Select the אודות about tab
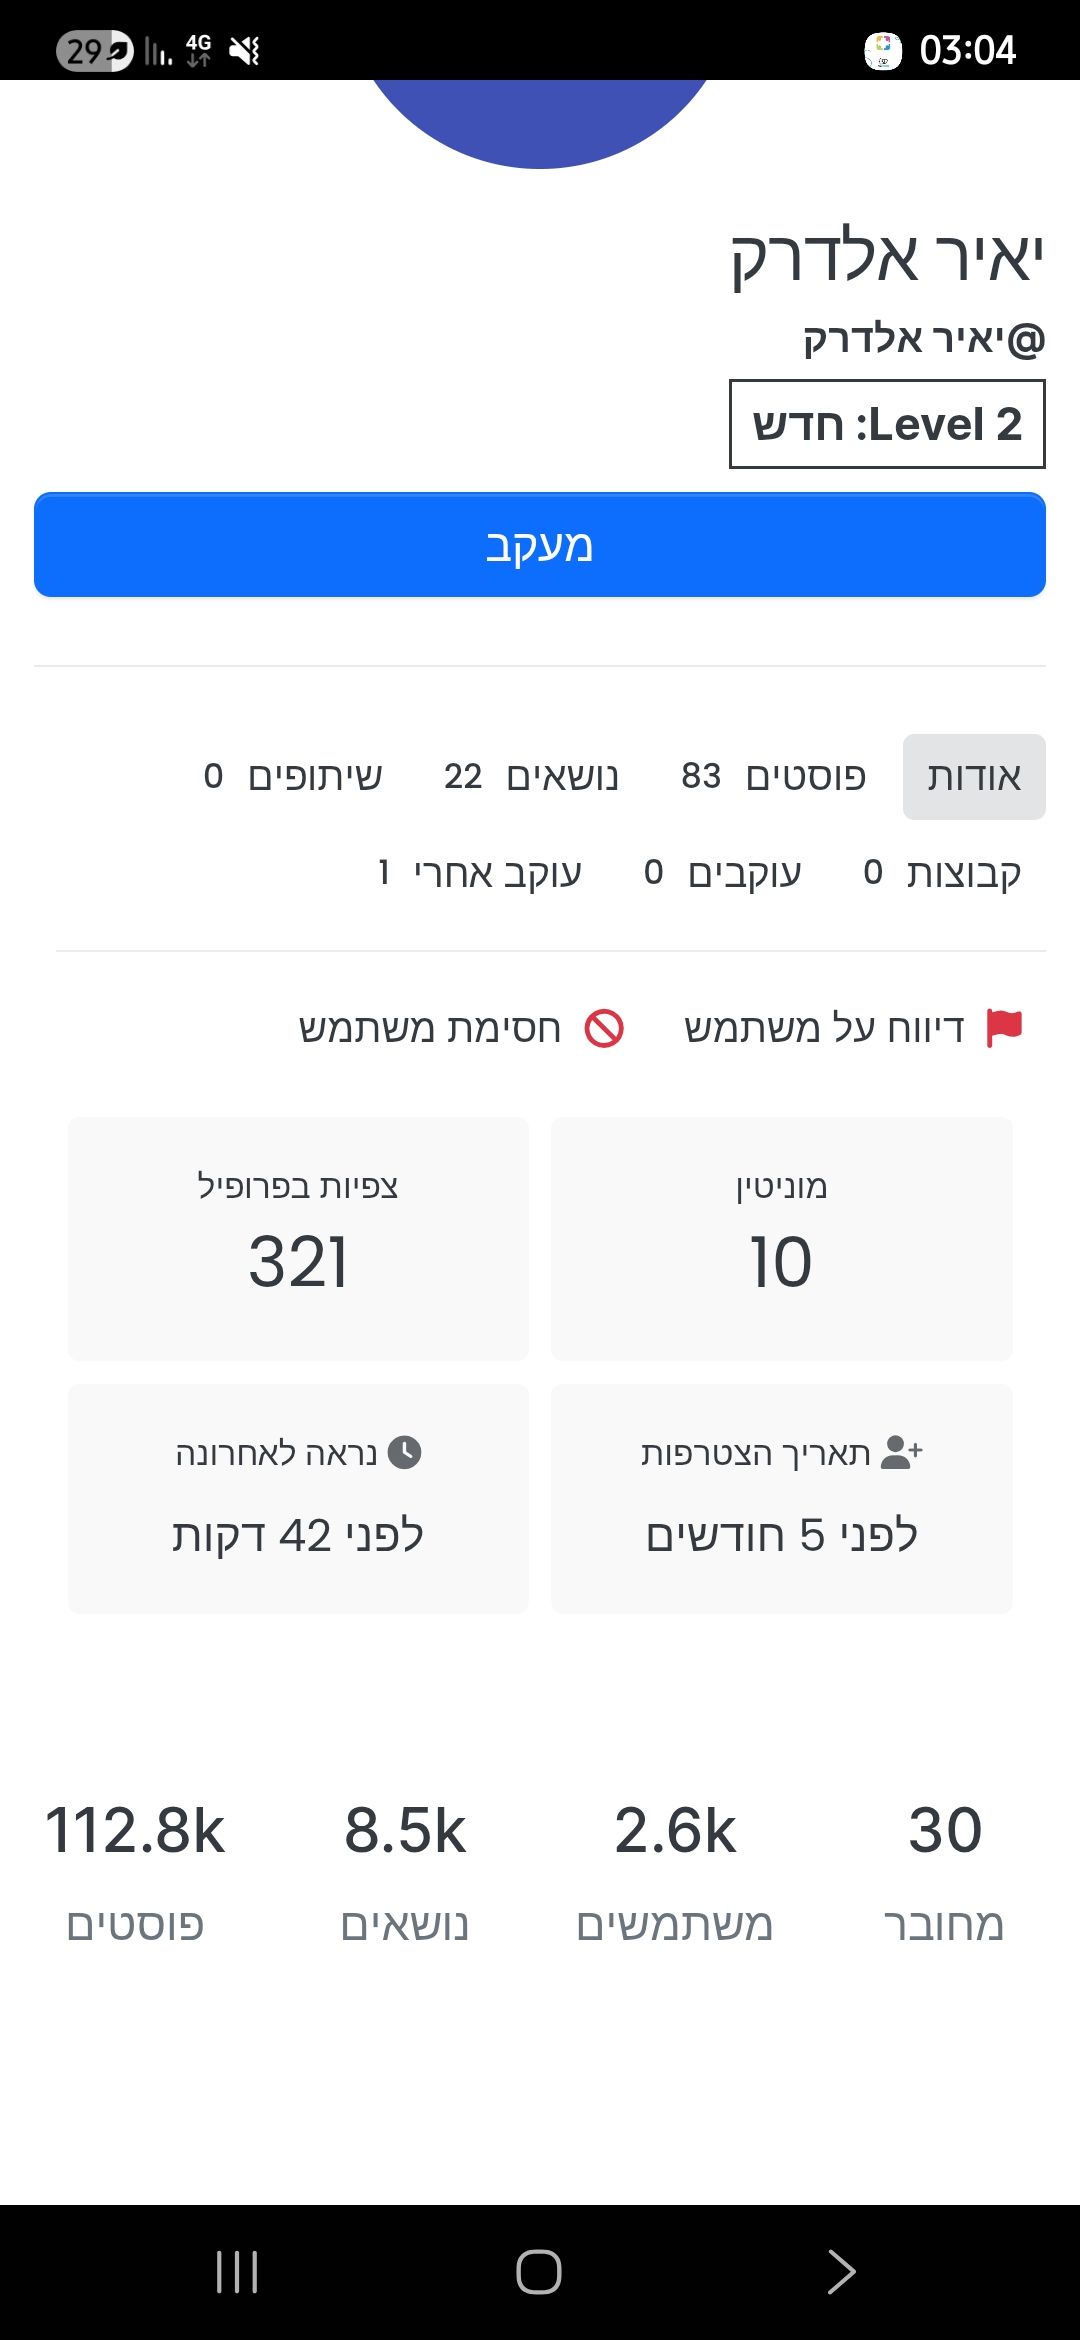This screenshot has height=2340, width=1080. point(974,777)
